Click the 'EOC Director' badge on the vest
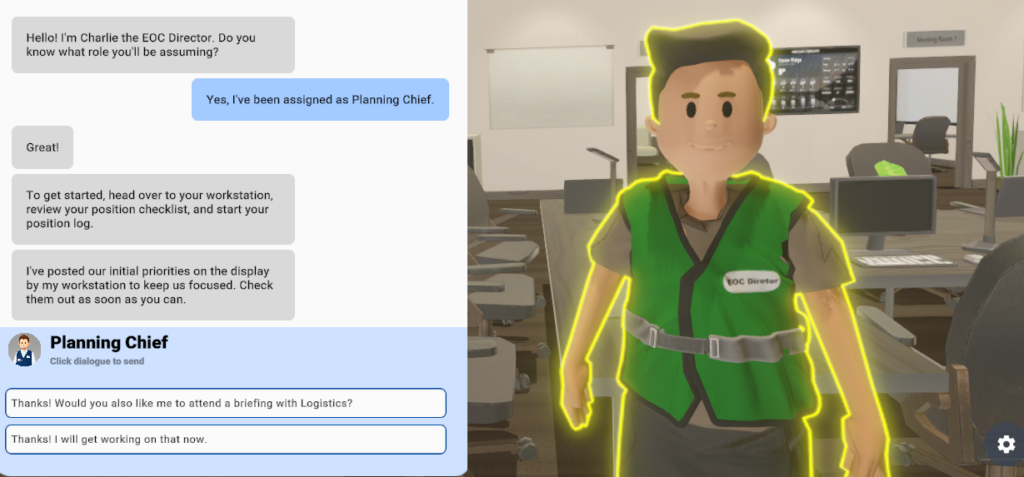The image size is (1024, 477). click(752, 280)
